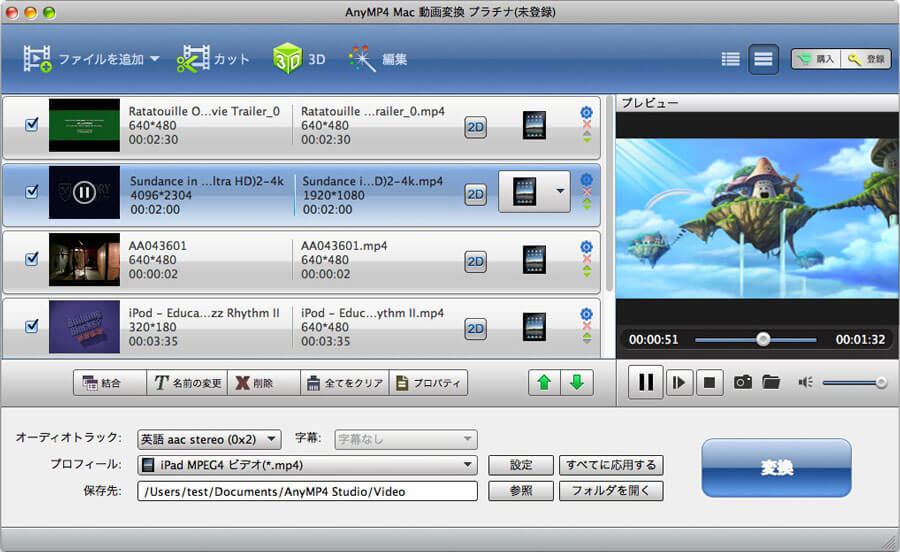The image size is (900, 552).
Task: Remove Ratatouille row with red X
Action: point(587,125)
